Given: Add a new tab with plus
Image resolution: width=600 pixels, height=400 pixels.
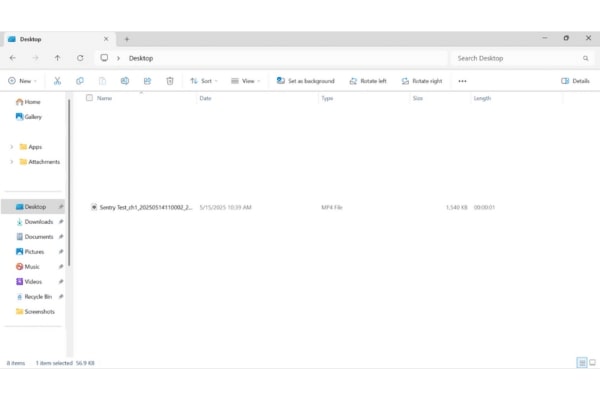Looking at the screenshot, I should [x=127, y=39].
